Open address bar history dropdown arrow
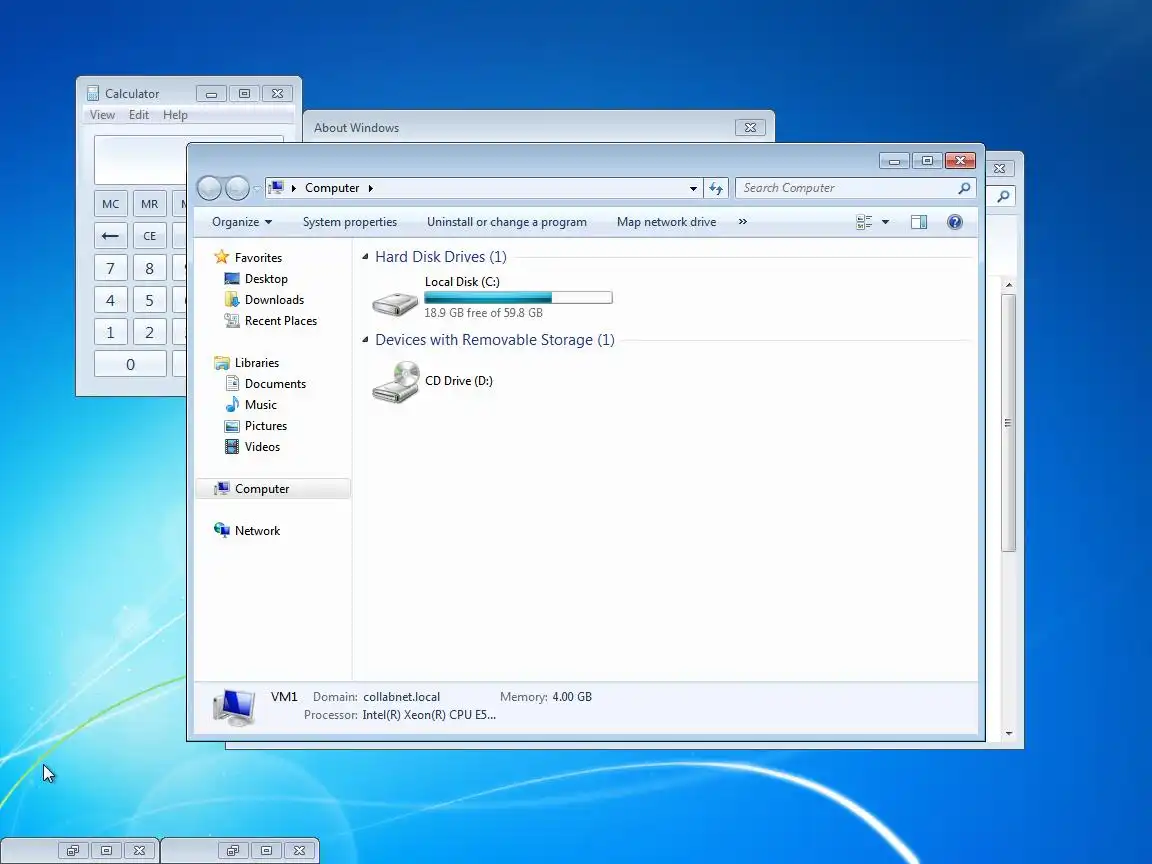The height and width of the screenshot is (864, 1152). tap(693, 188)
